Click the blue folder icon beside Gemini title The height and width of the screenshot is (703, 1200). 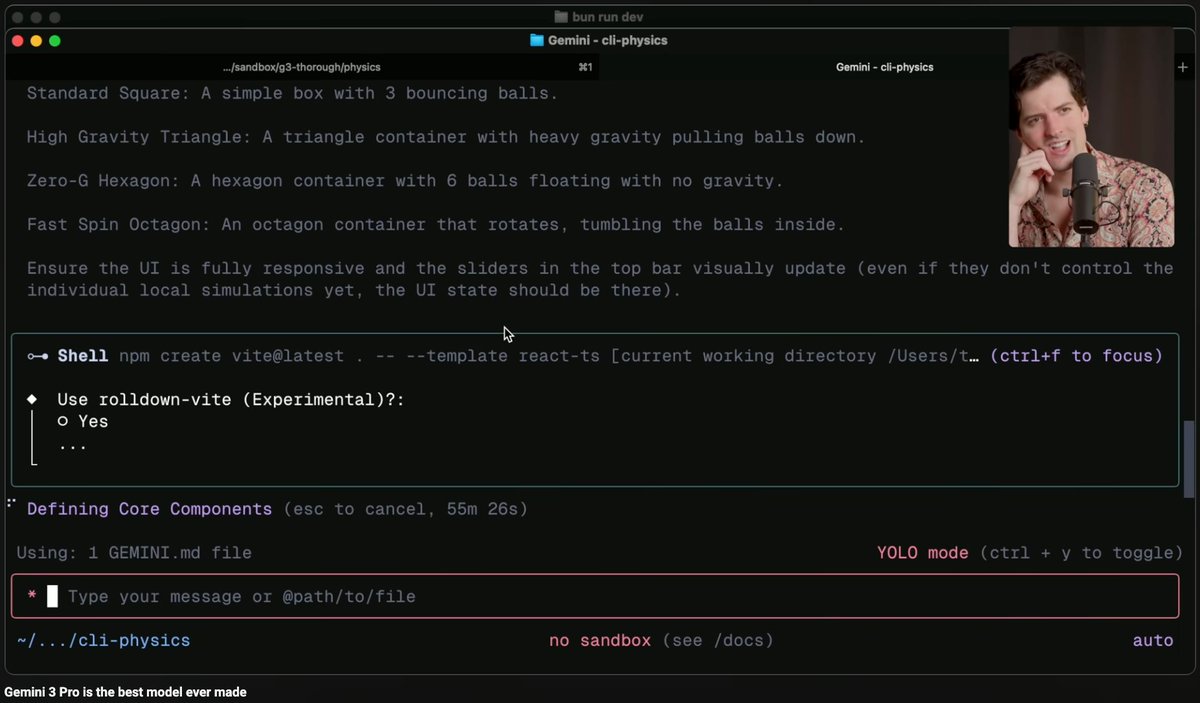coord(535,41)
